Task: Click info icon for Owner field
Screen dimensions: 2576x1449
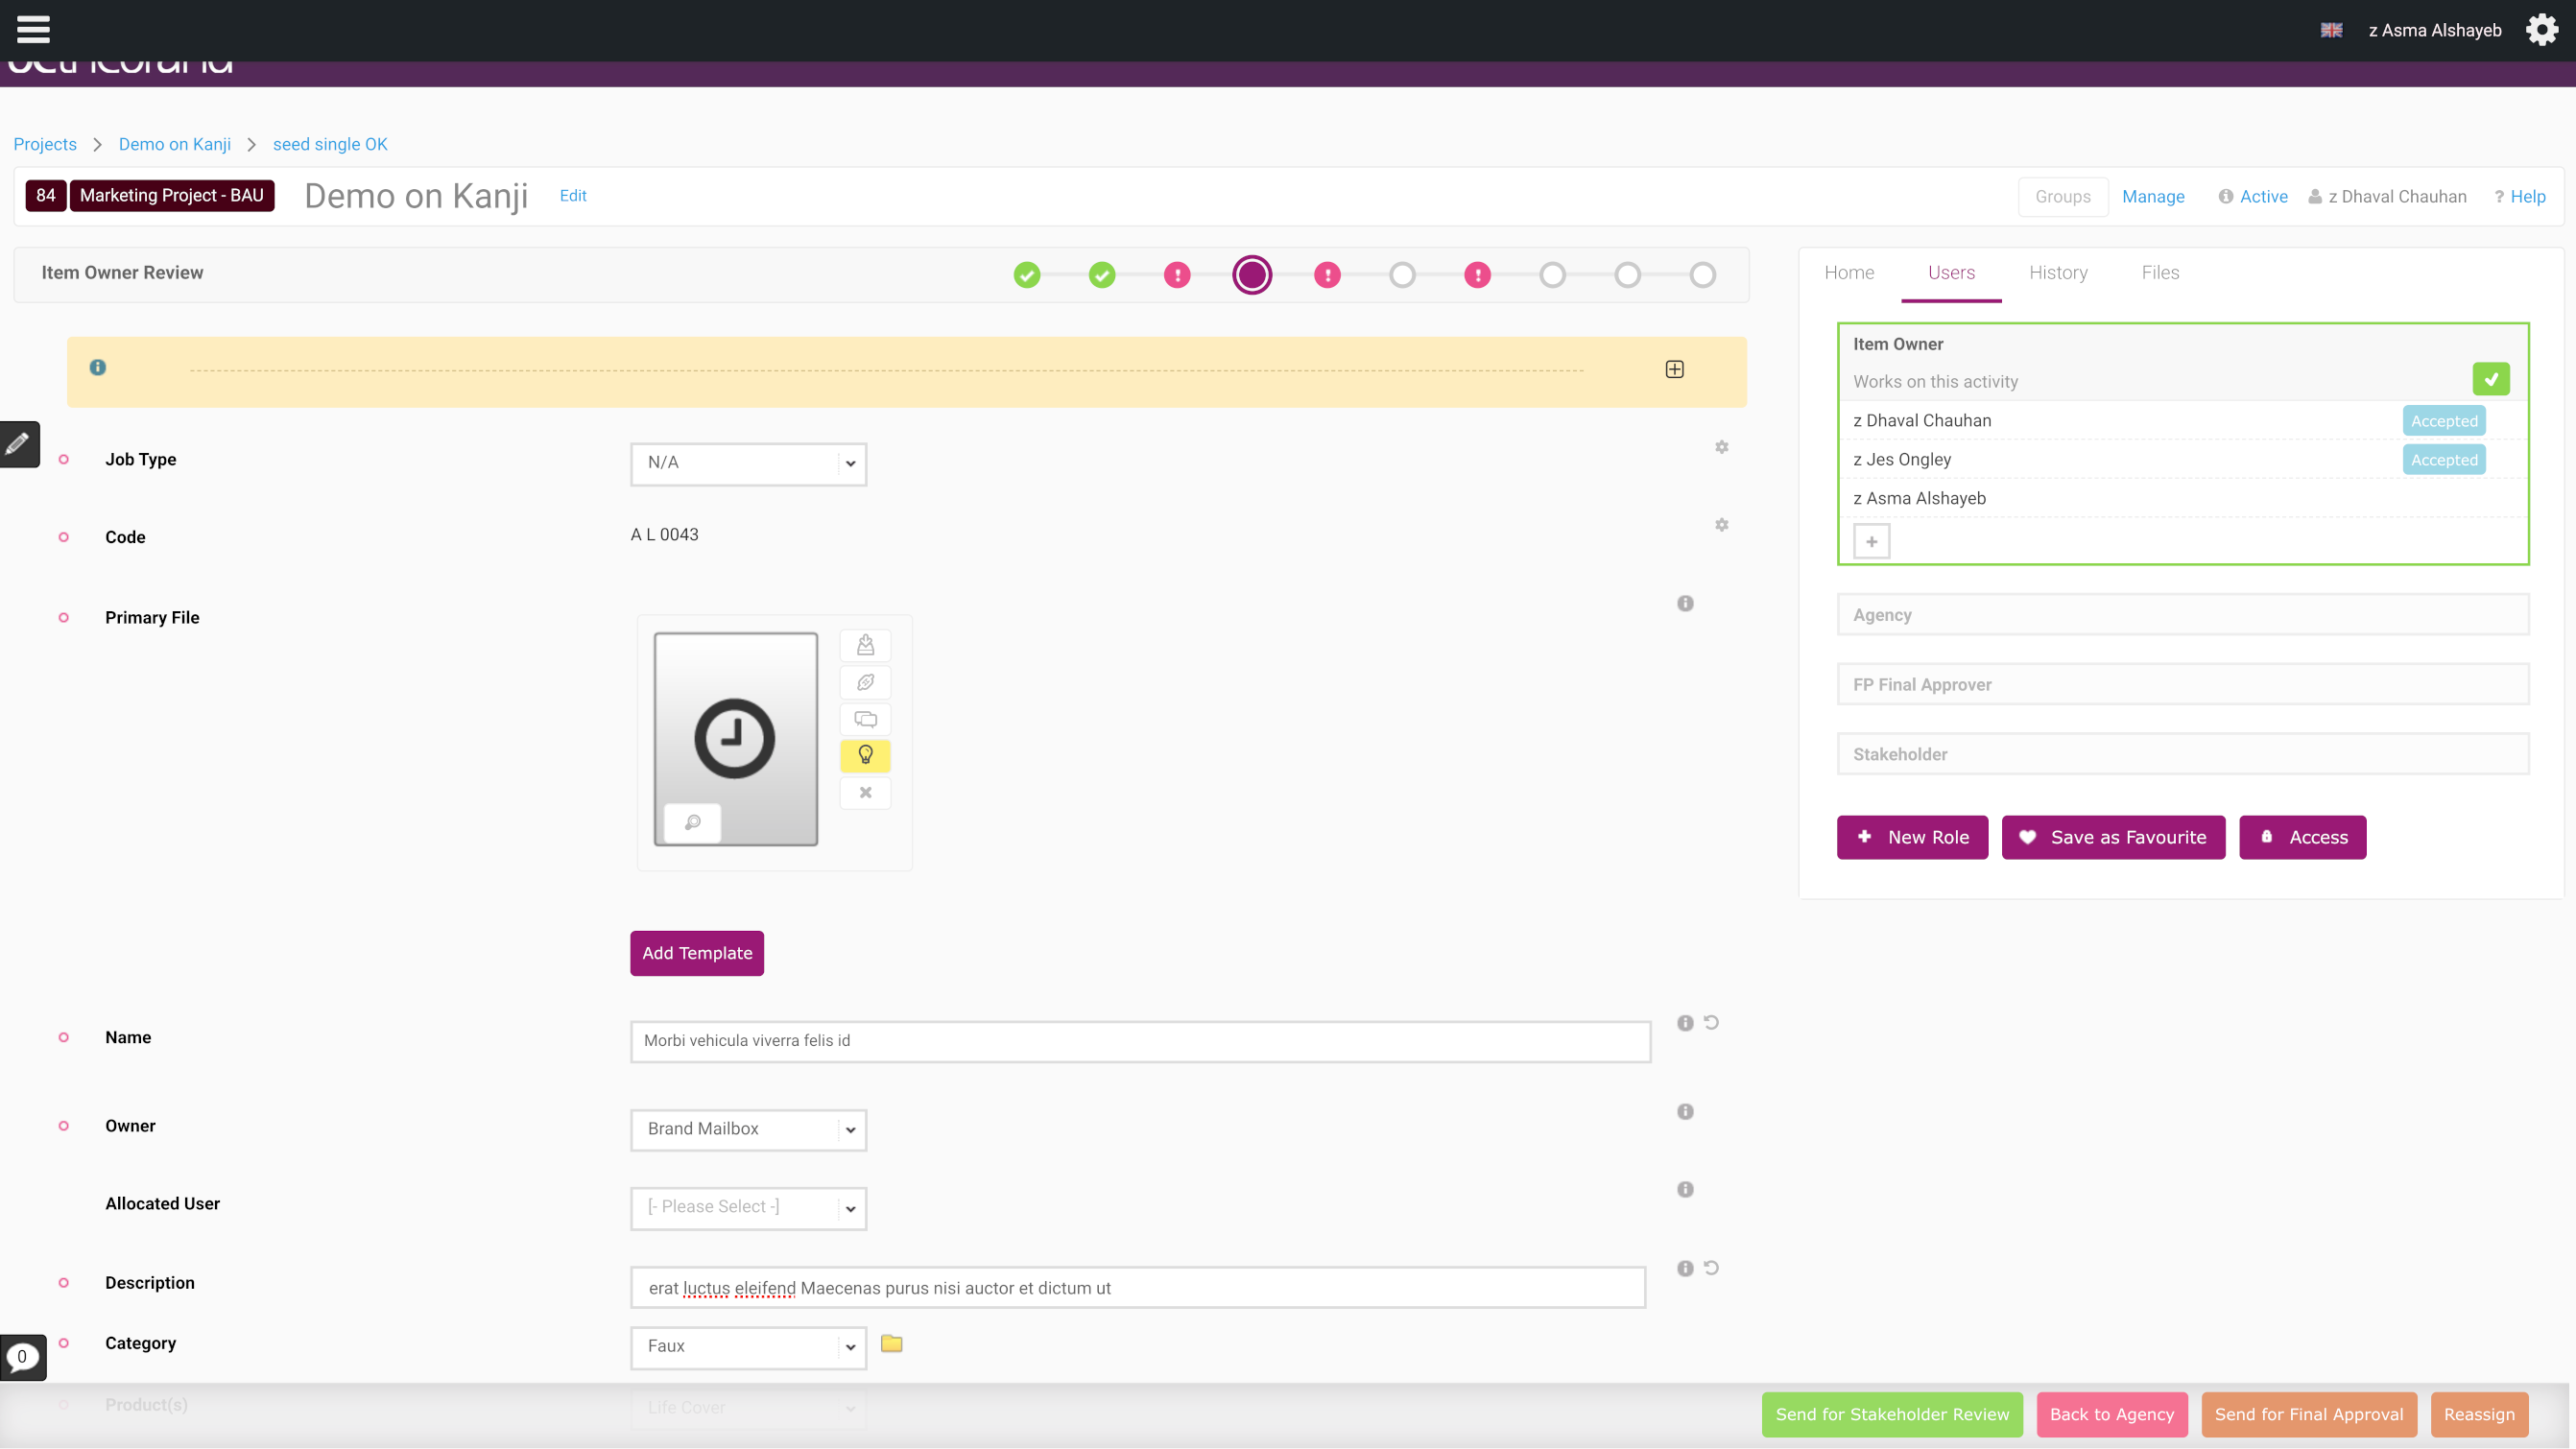Action: [1685, 1112]
